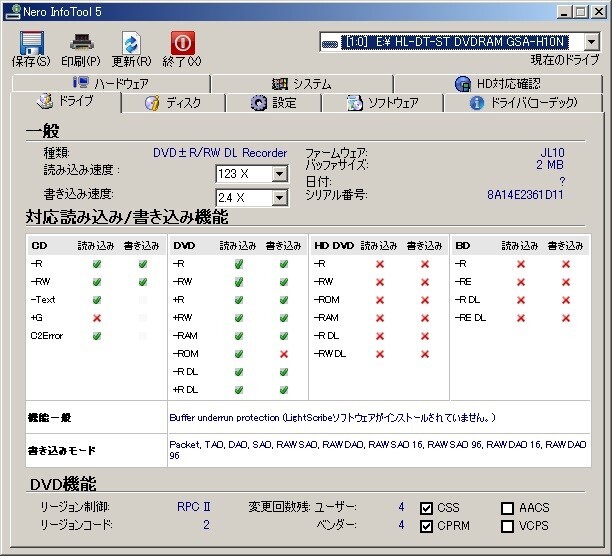Click the 印刷(P) label

pos(81,62)
